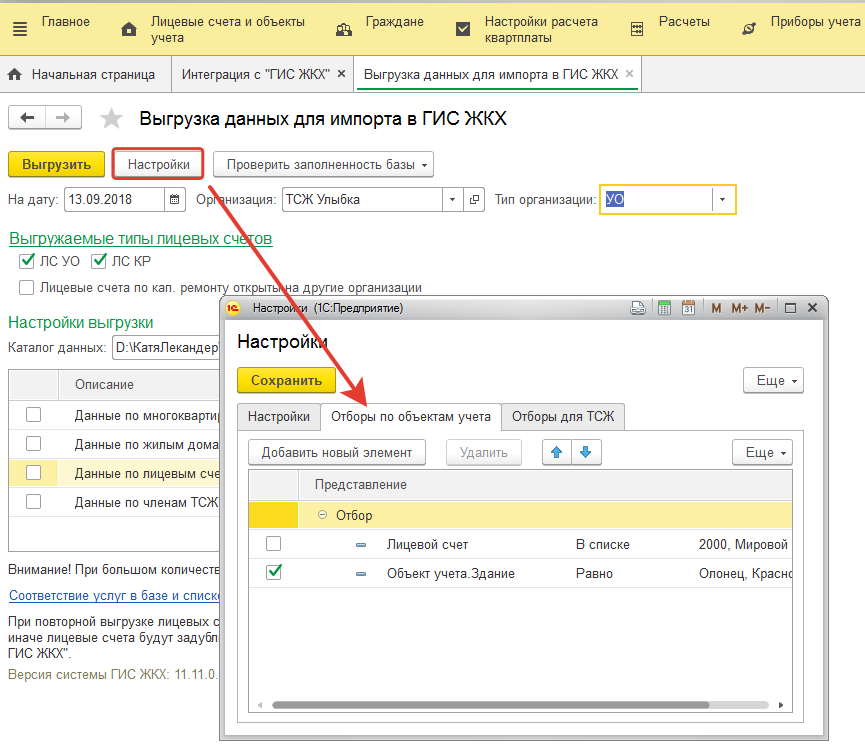Click the checkmark icon for Настройки расчета
Screen dimensions: 865x755
(463, 29)
